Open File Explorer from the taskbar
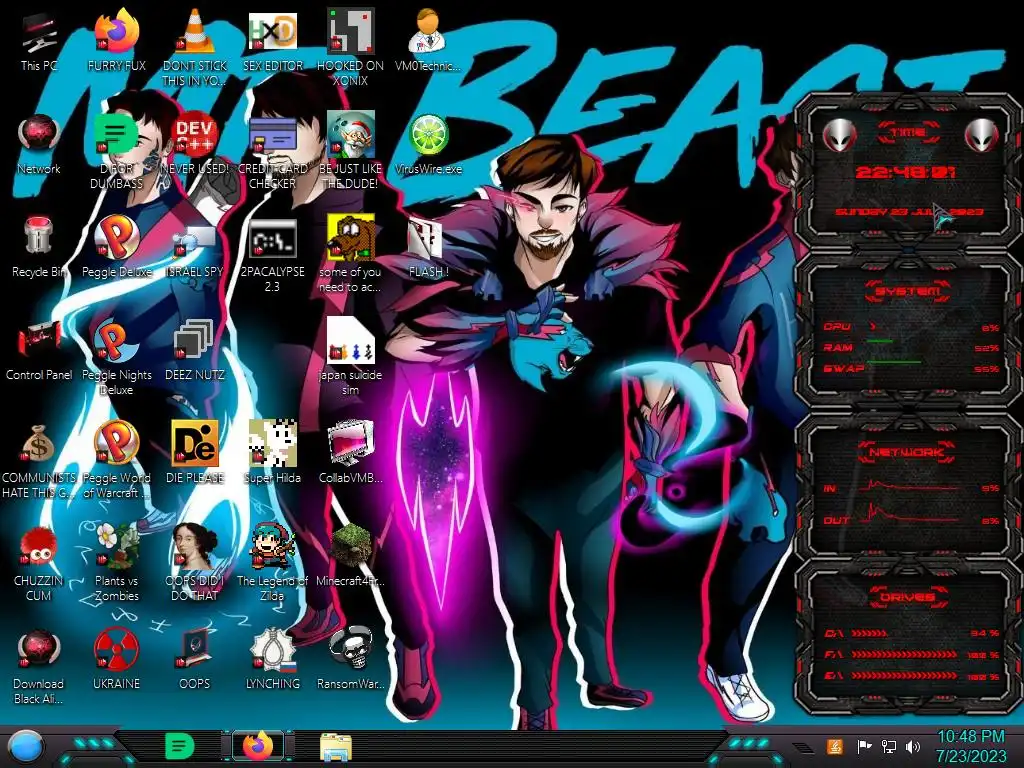 [x=336, y=746]
